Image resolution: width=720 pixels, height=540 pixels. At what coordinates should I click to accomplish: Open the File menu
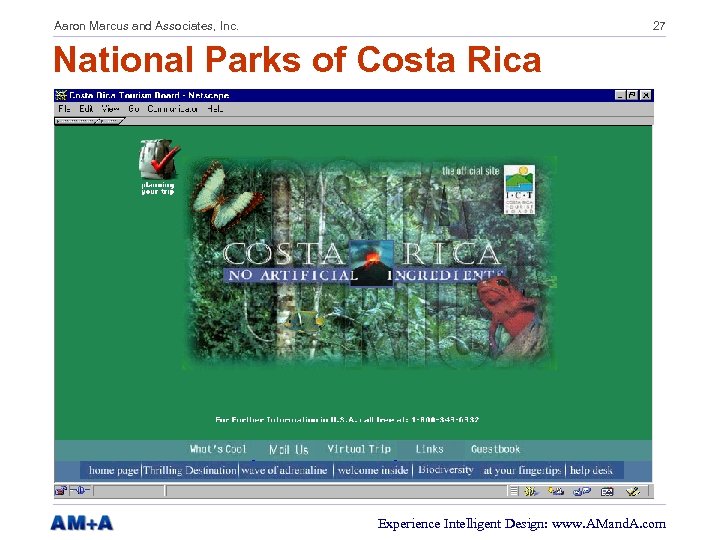(x=64, y=109)
